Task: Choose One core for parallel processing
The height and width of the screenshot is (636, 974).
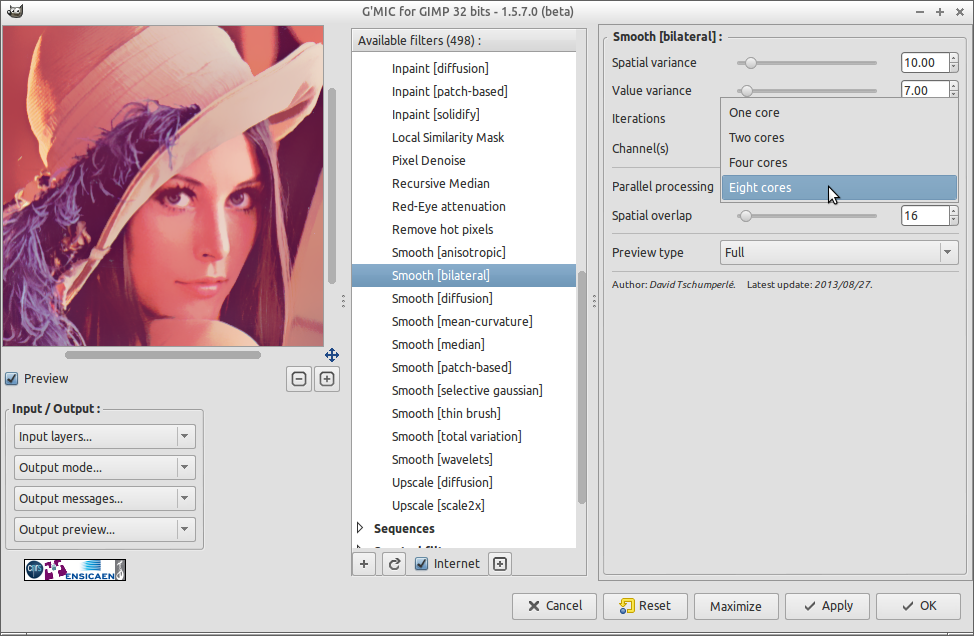Action: tap(839, 112)
